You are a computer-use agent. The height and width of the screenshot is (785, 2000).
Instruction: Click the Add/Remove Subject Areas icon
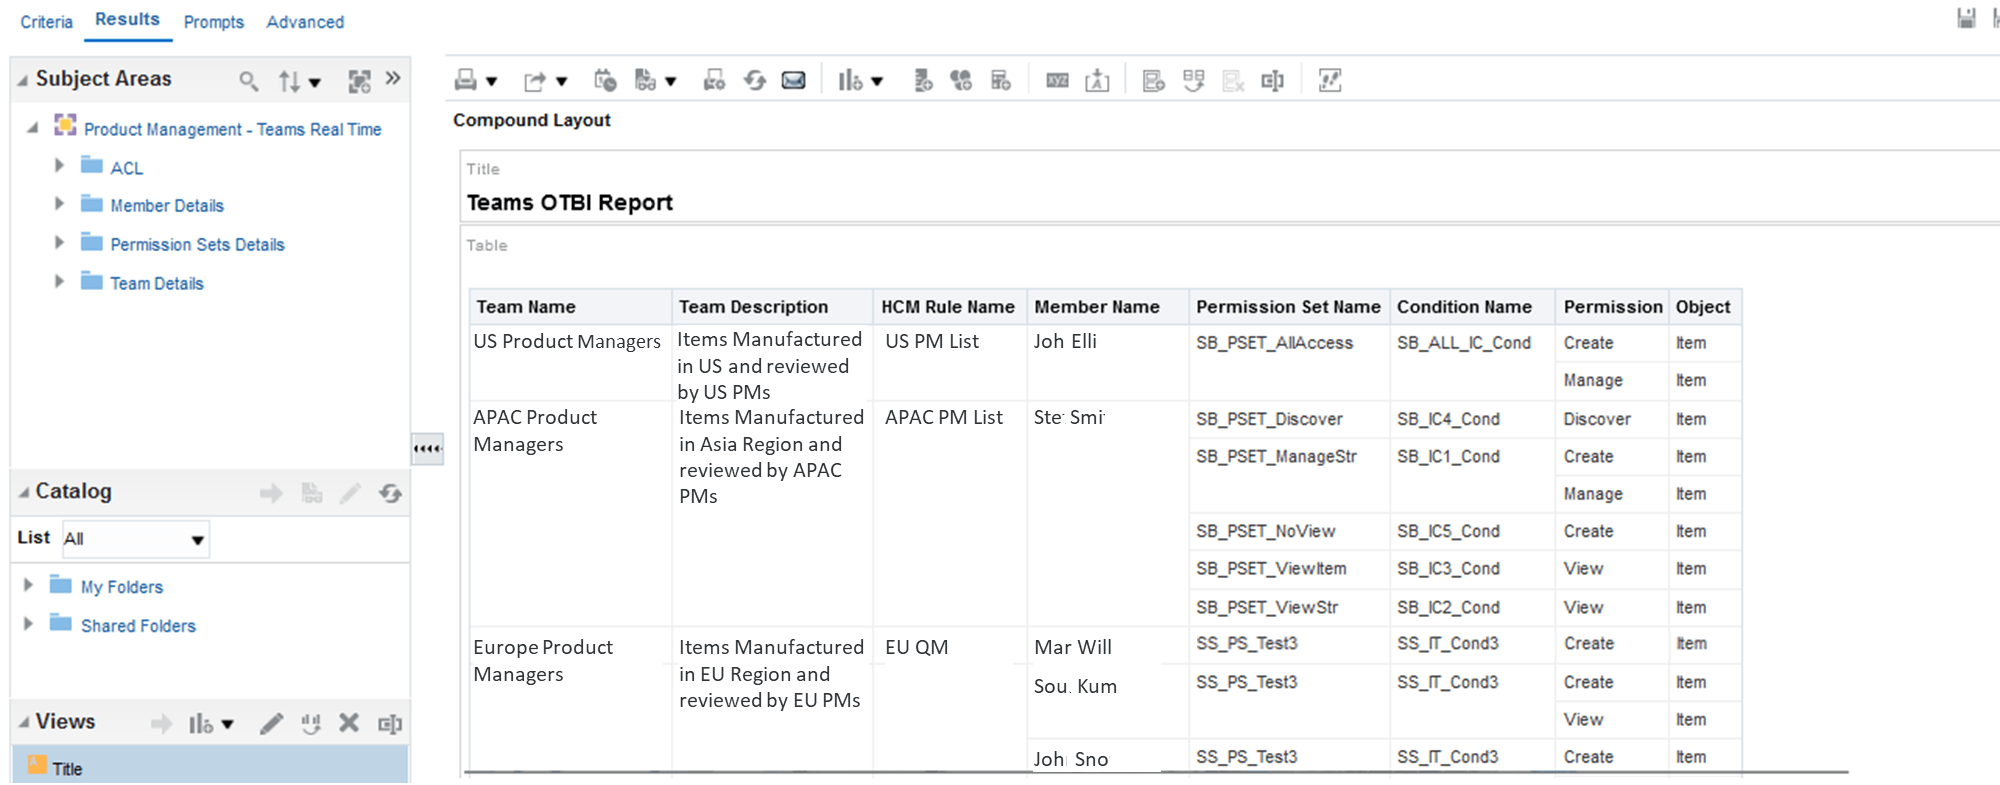click(x=359, y=81)
